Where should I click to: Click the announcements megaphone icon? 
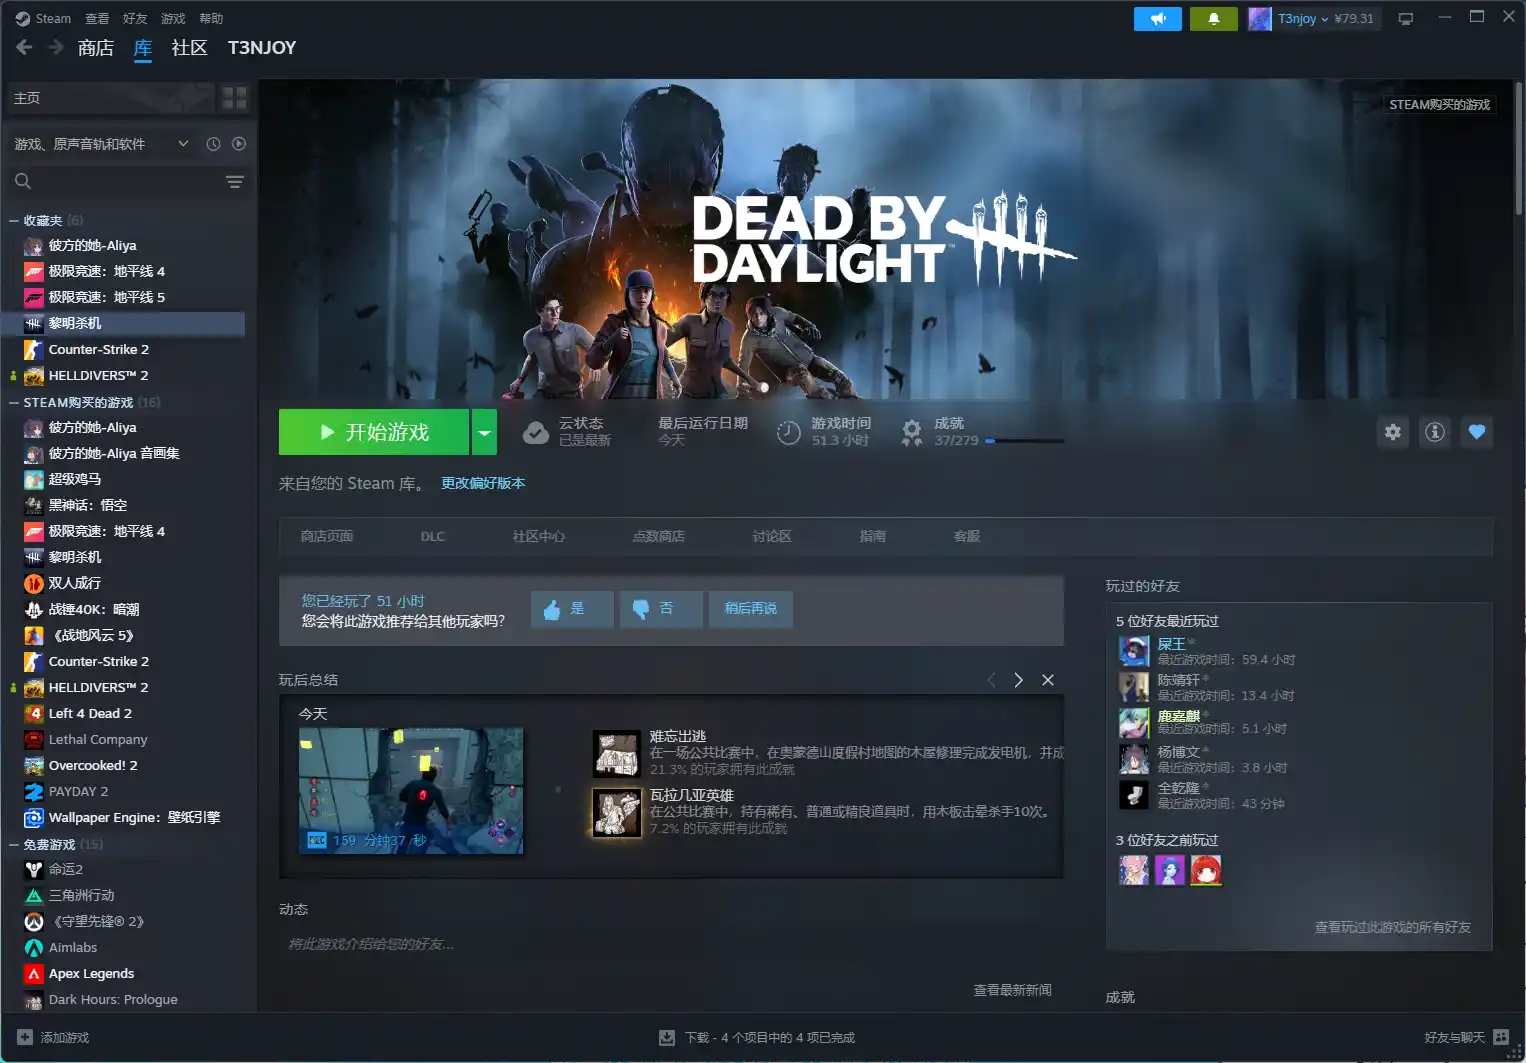1157,19
